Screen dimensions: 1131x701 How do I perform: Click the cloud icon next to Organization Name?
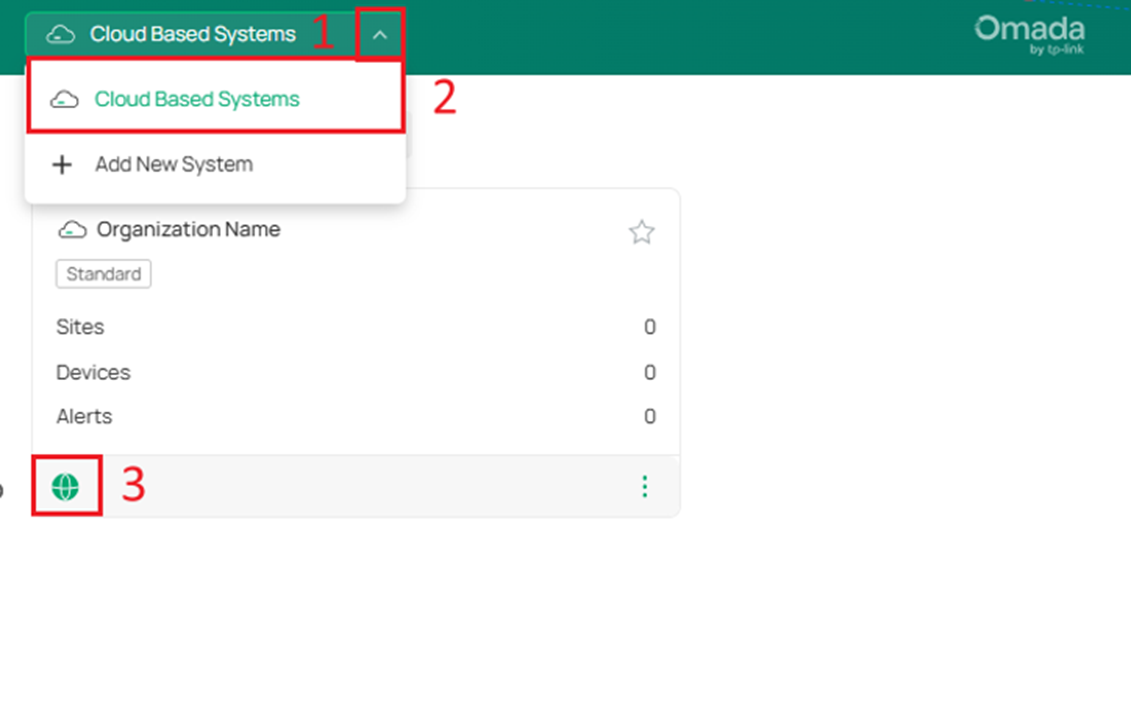(72, 230)
